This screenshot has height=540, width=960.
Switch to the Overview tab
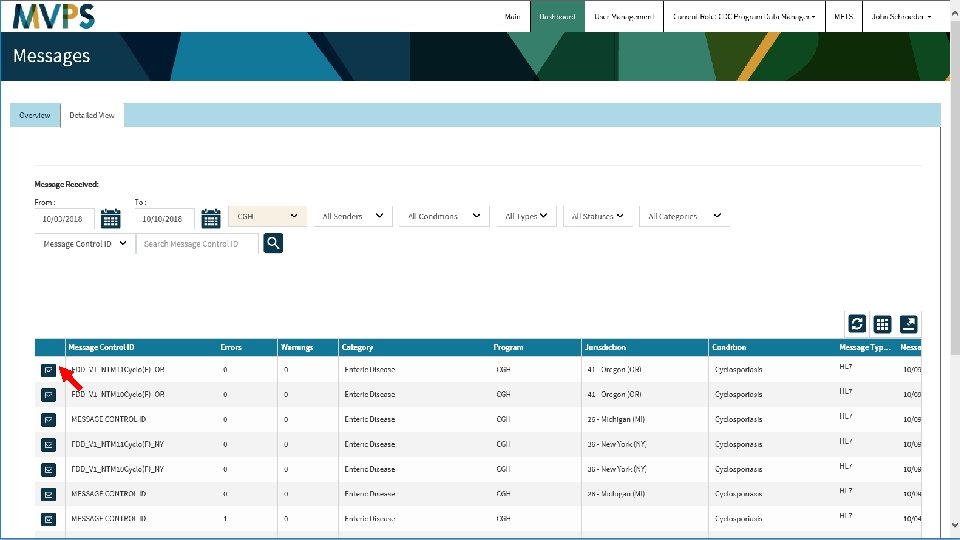click(x=35, y=115)
